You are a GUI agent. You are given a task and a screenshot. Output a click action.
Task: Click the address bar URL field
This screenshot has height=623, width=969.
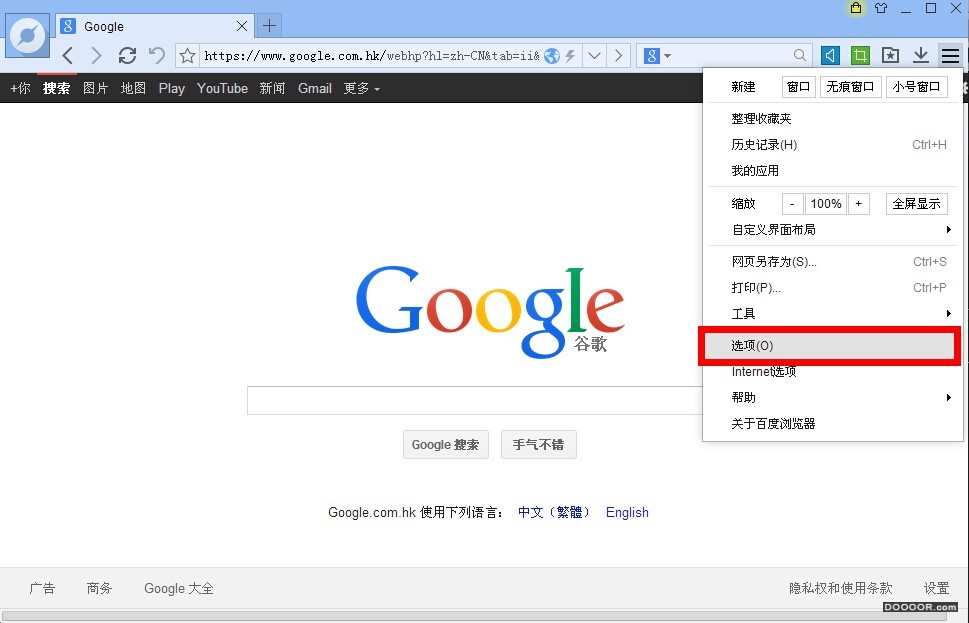tap(371, 56)
